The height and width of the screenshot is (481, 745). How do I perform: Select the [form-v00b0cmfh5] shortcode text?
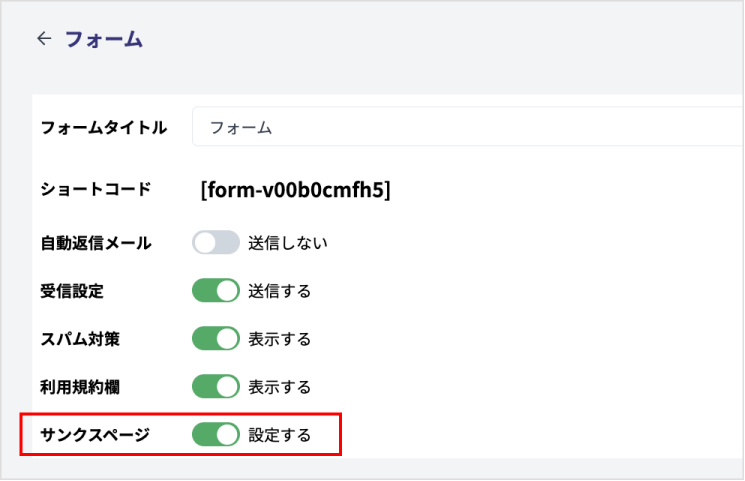(x=295, y=190)
